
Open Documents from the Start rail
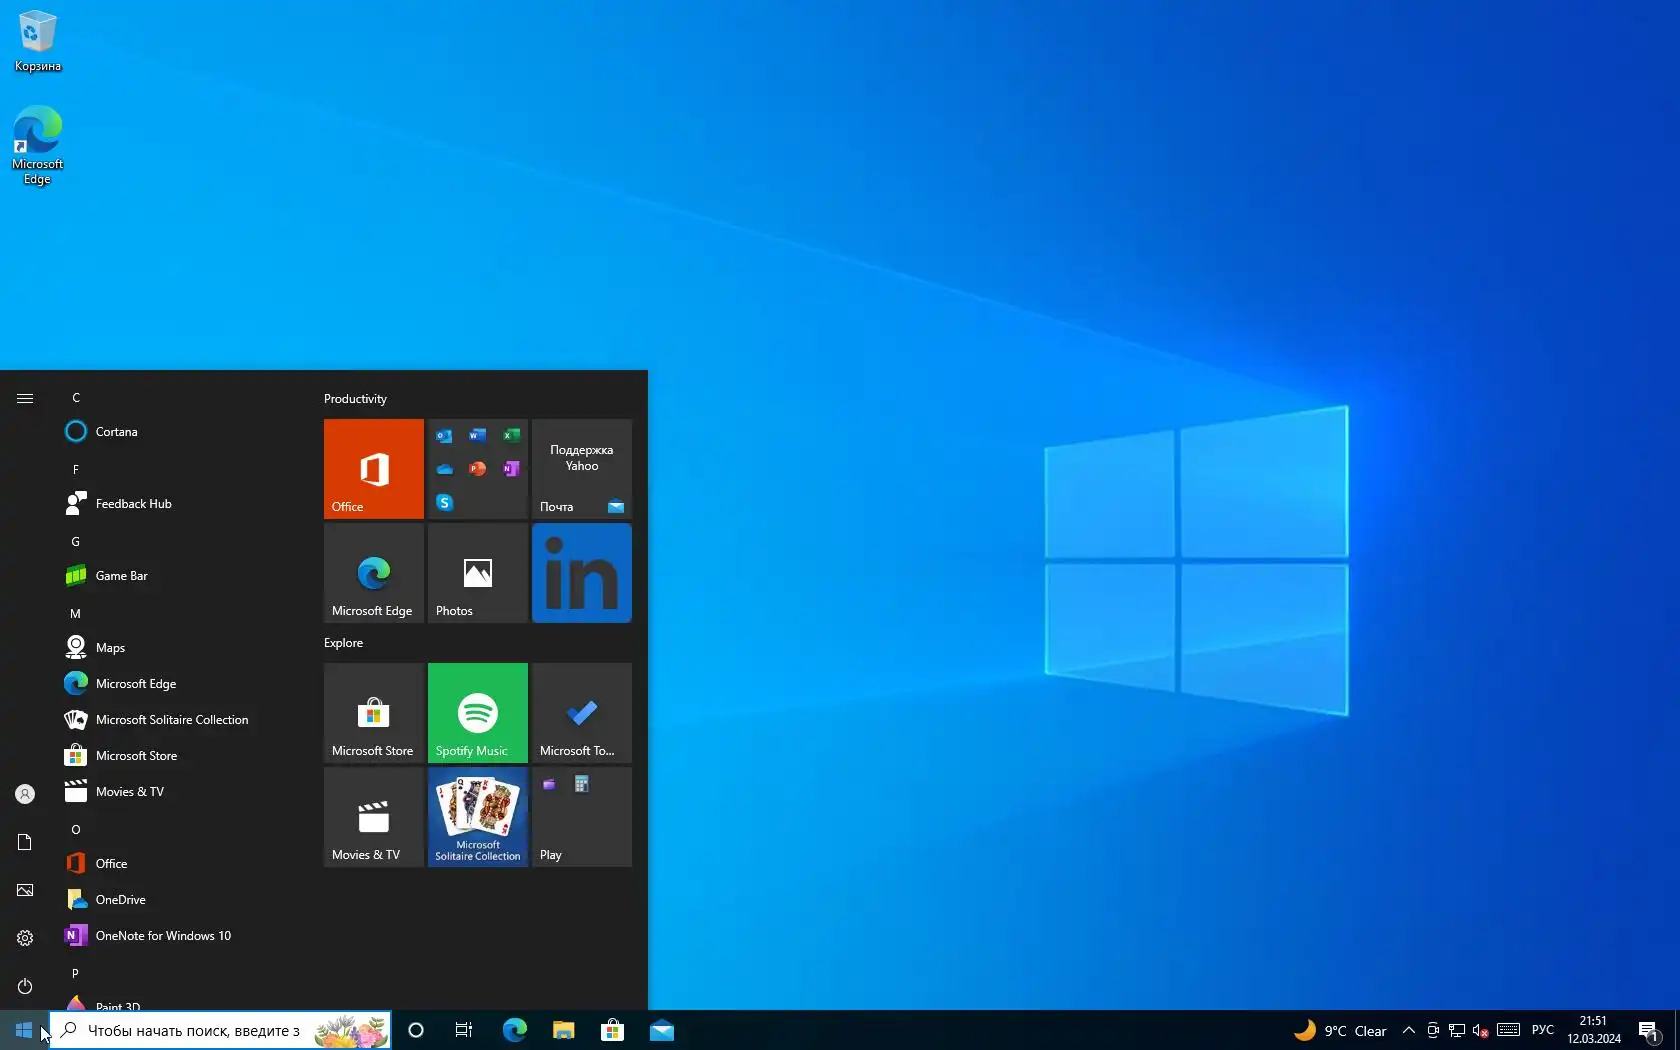(x=25, y=842)
